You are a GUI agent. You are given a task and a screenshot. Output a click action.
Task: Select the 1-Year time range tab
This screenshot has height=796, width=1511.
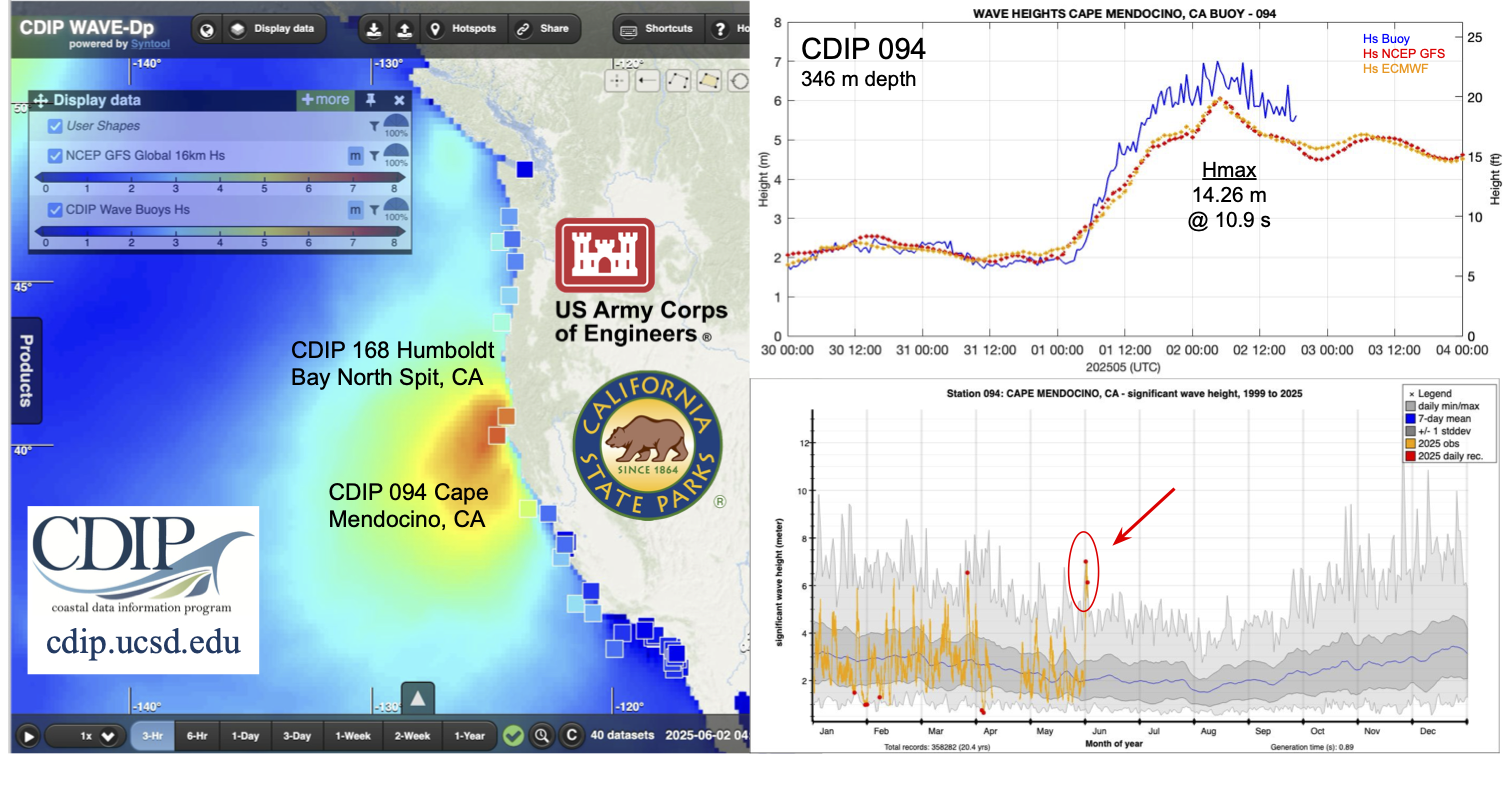coord(469,736)
